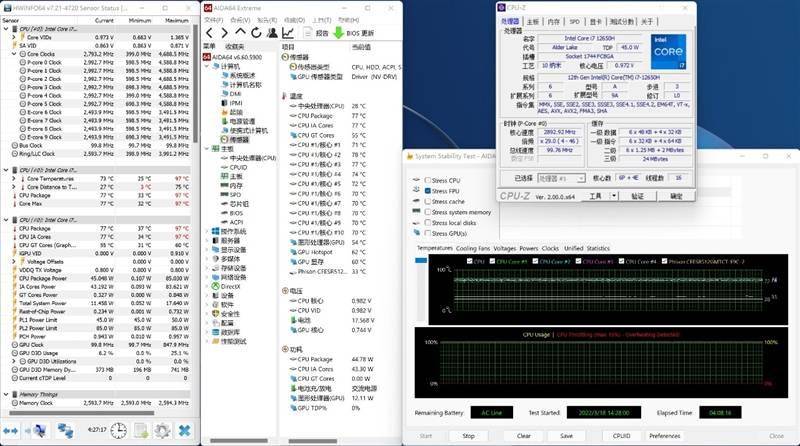Click the 报告 report icon in AIDA64
This screenshot has width=800, height=446.
[307, 33]
